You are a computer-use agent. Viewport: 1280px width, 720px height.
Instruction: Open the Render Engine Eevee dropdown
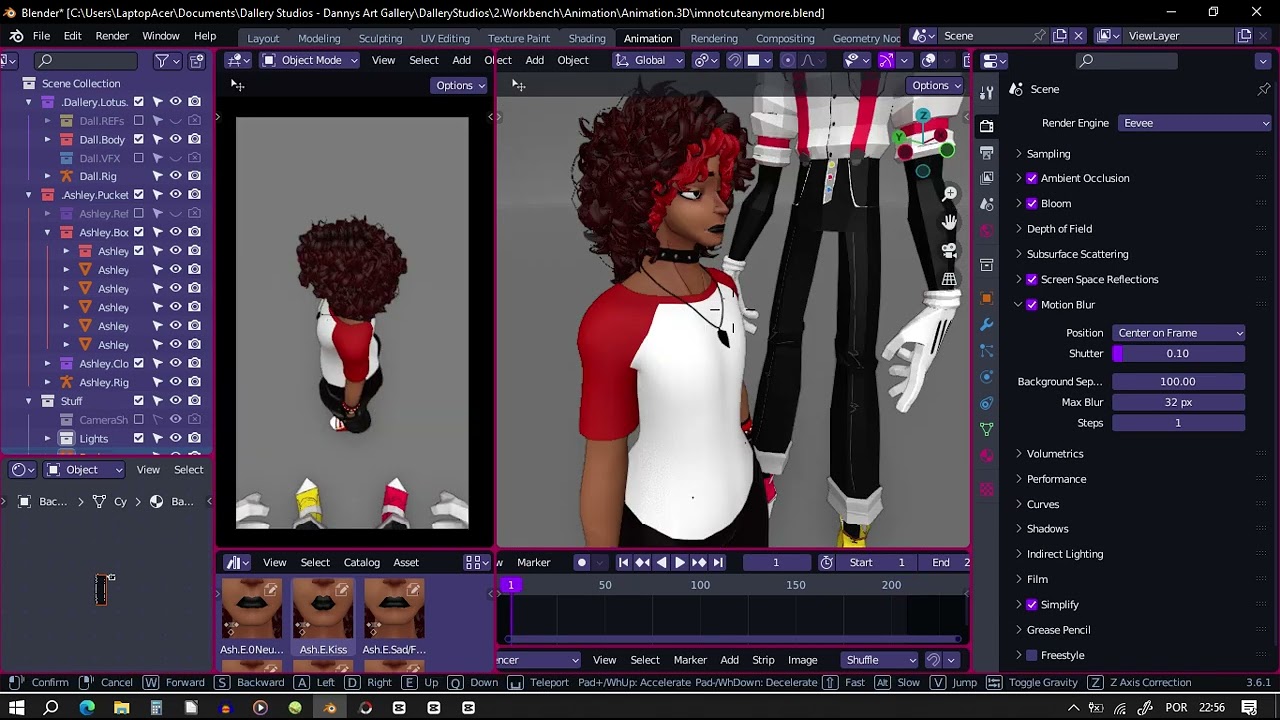(x=1194, y=123)
